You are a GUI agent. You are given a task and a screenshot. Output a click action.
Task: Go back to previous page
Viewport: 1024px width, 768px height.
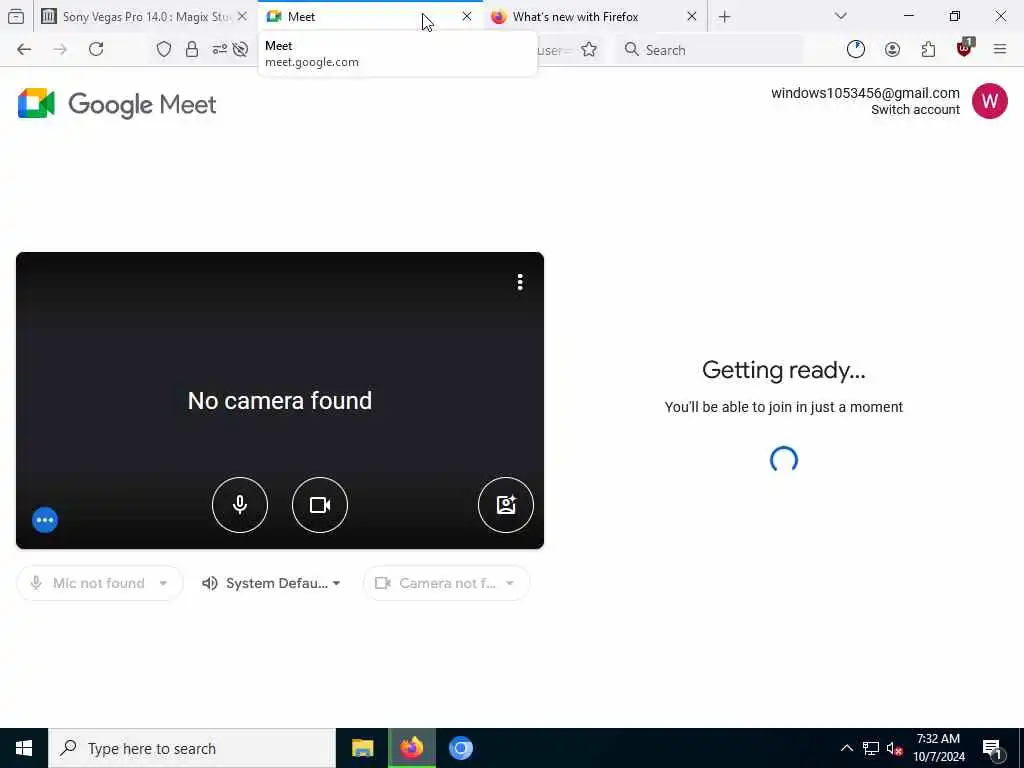24,50
